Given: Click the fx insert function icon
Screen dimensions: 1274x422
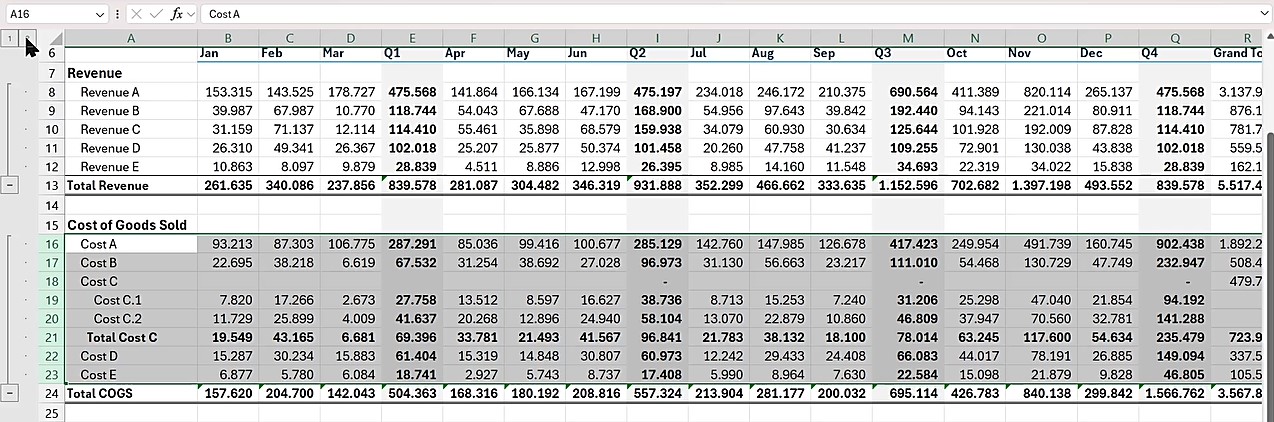Looking at the screenshot, I should pyautogui.click(x=176, y=14).
